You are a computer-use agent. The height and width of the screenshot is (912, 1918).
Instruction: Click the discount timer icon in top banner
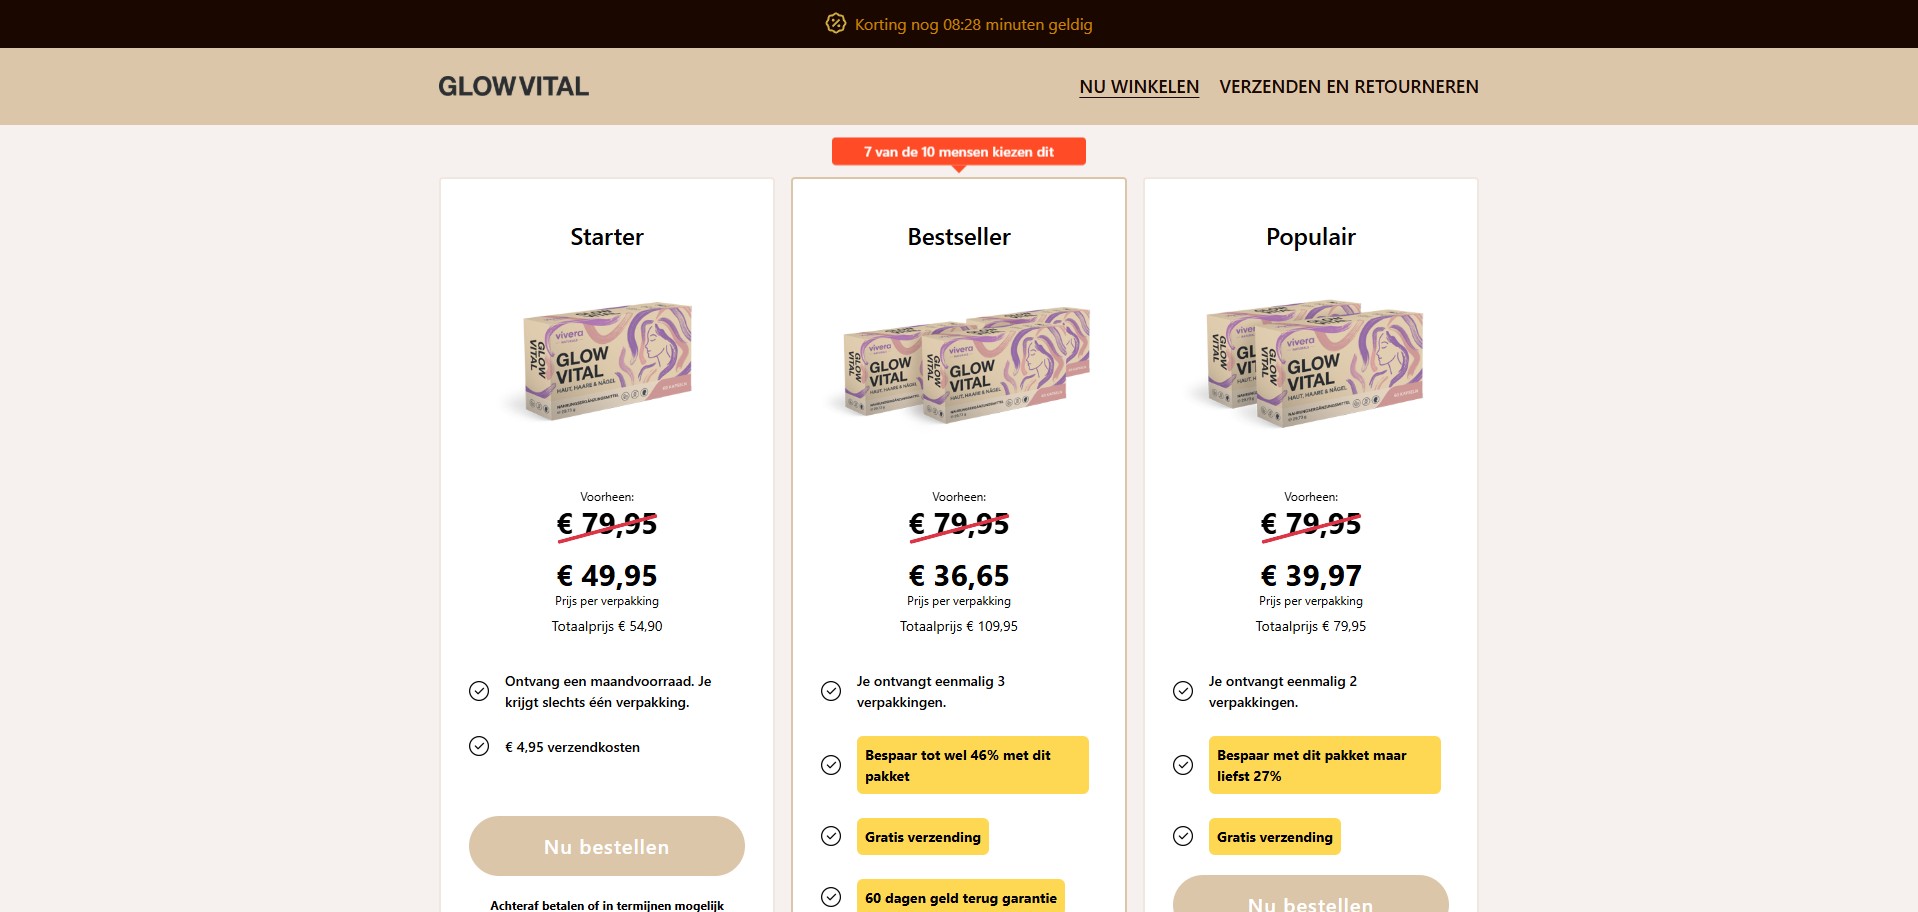[x=835, y=23]
